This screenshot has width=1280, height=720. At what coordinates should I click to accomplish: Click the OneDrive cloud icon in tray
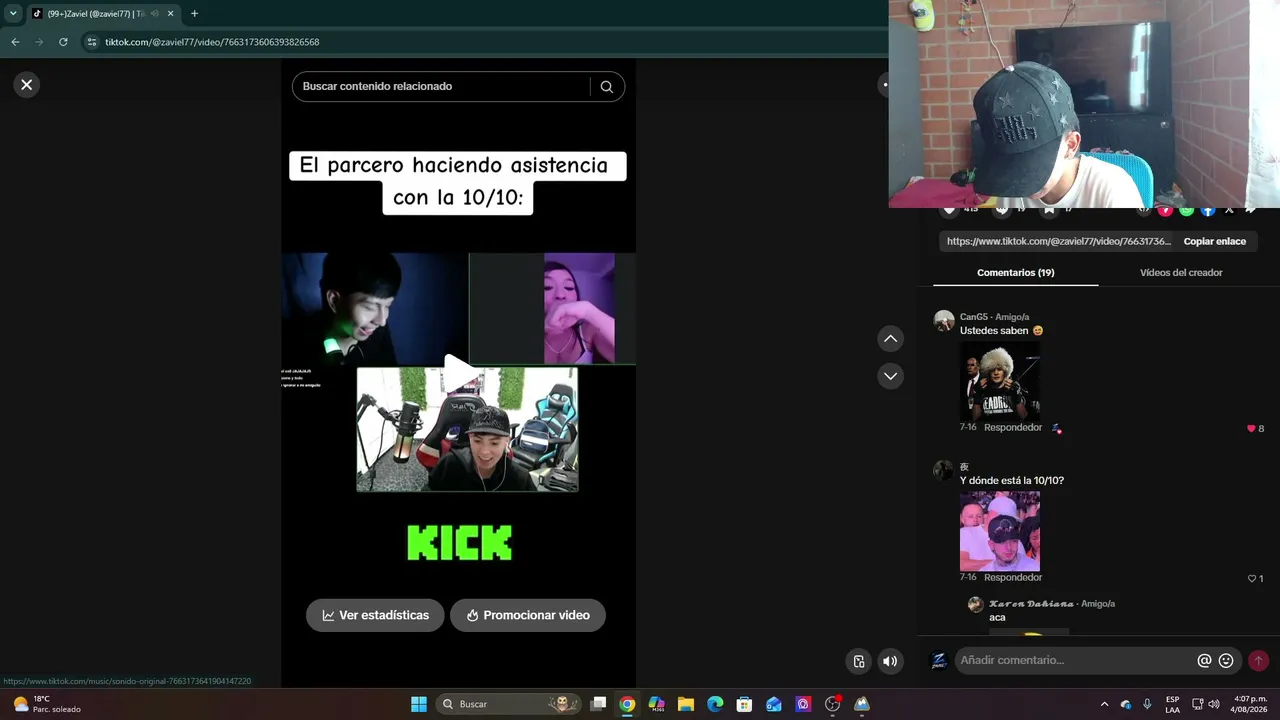(1126, 704)
